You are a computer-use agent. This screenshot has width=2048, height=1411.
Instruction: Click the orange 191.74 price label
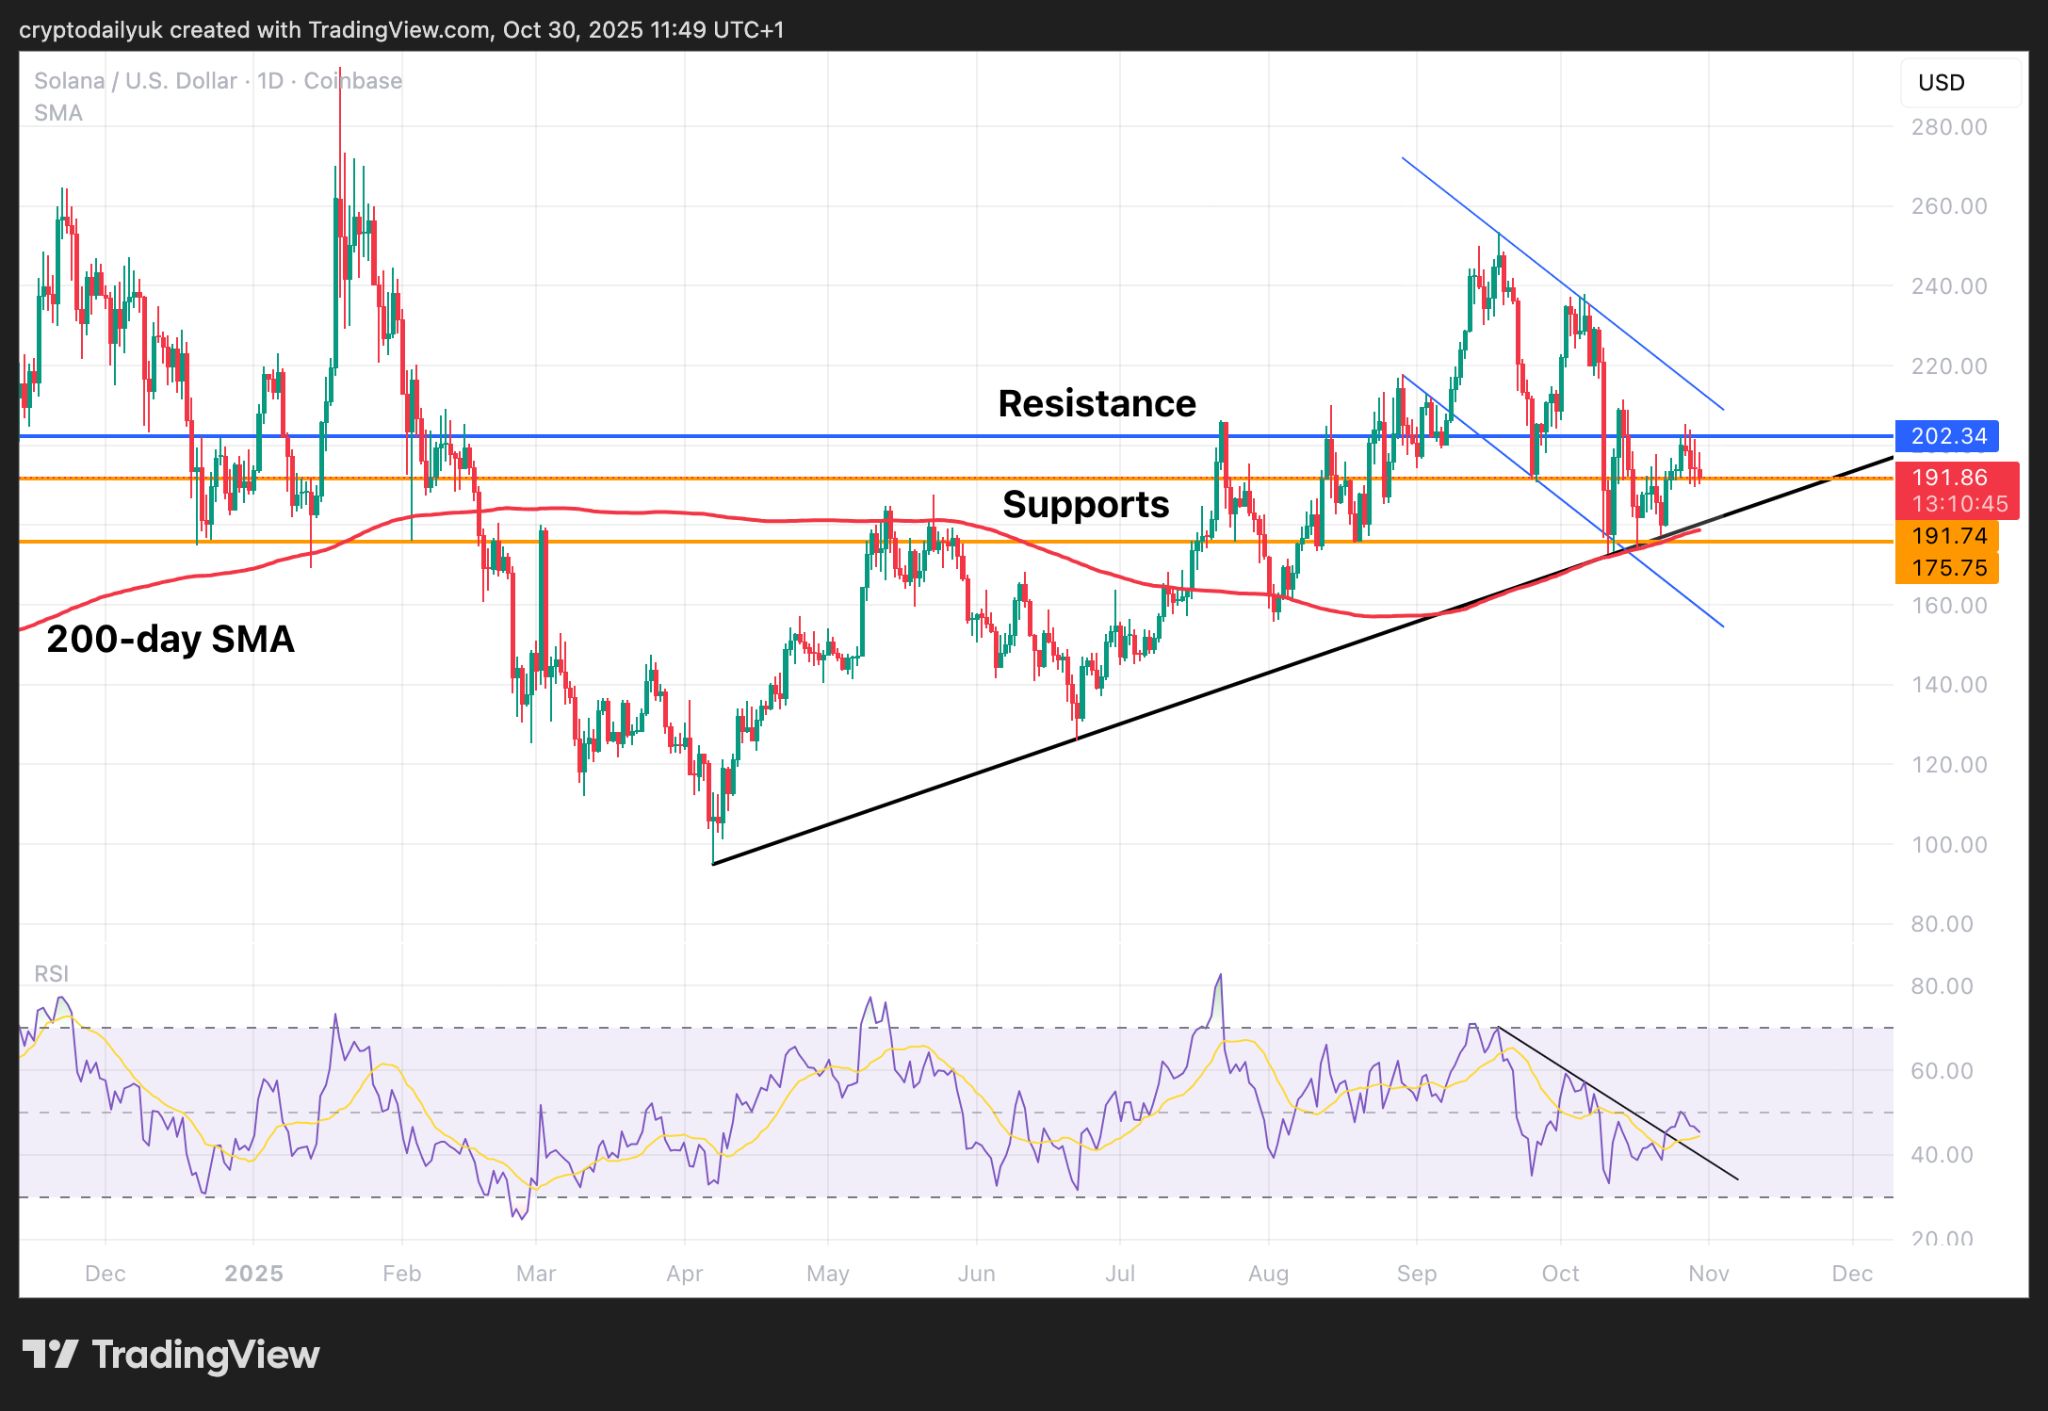point(1947,536)
